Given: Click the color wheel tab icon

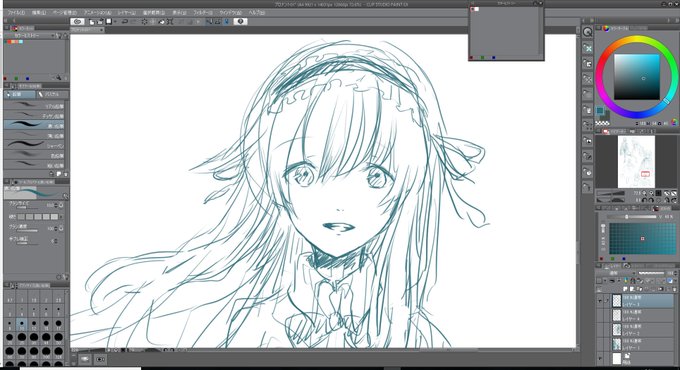Looking at the screenshot, I should (606, 28).
